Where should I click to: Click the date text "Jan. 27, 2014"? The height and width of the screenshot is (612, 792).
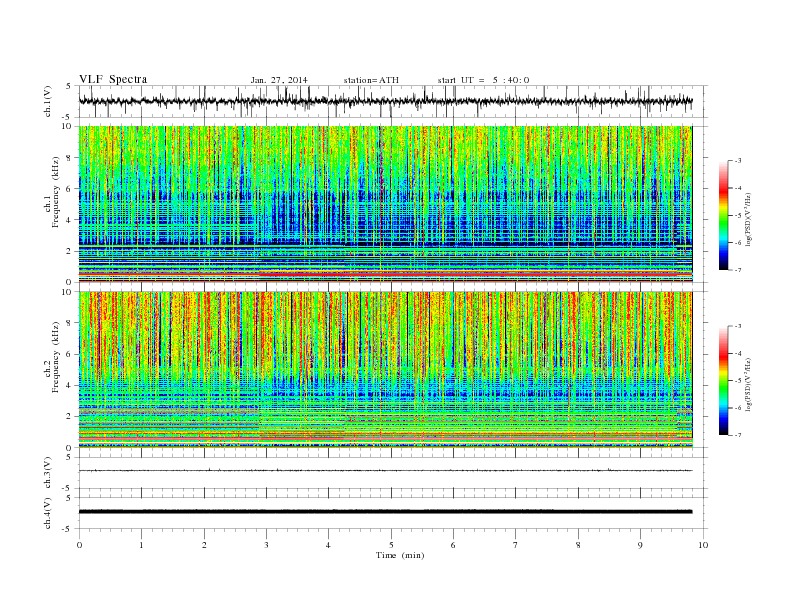tap(279, 80)
